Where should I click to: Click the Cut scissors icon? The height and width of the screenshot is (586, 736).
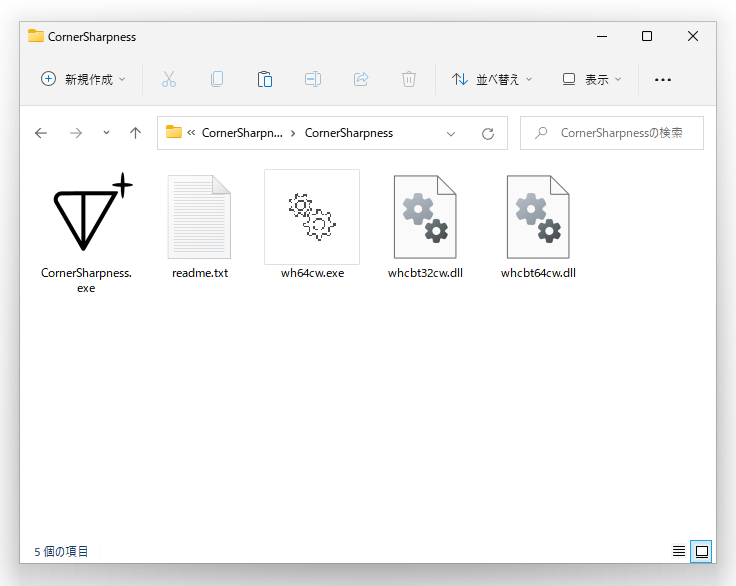(169, 79)
